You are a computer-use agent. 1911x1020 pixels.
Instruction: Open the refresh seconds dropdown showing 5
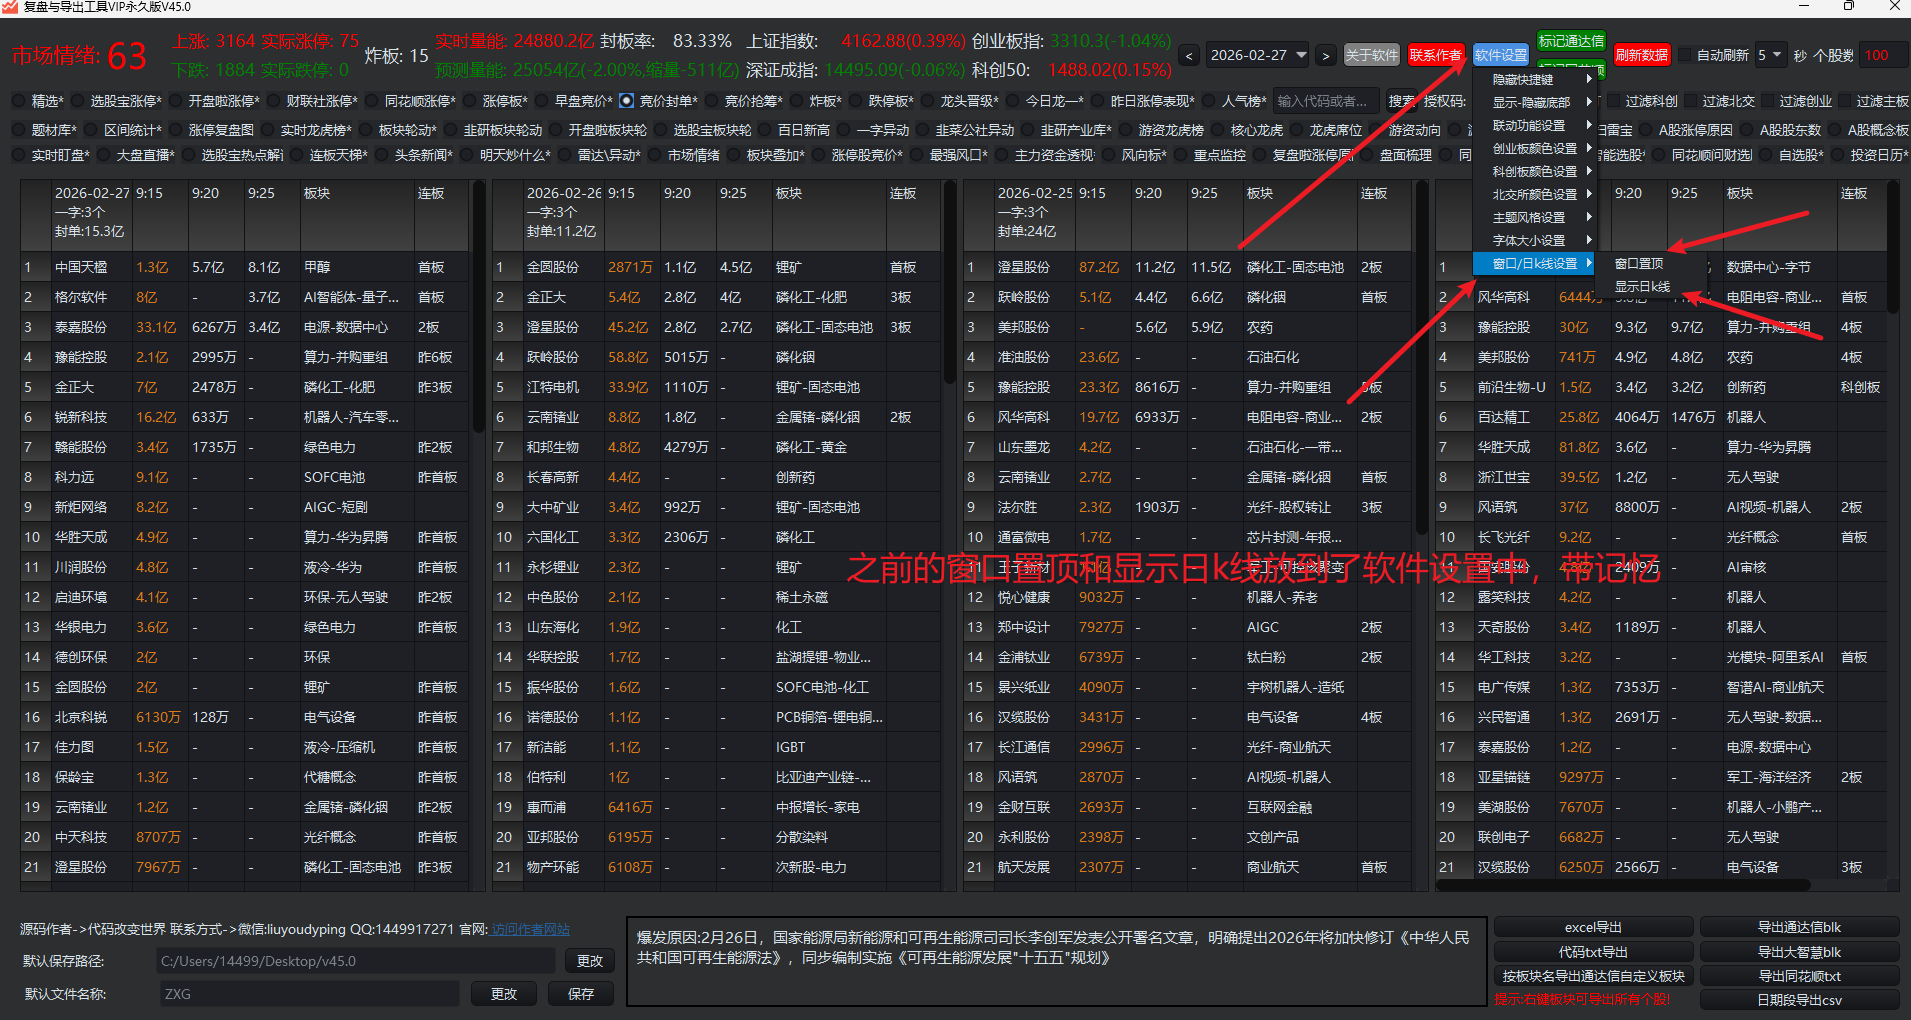[x=1770, y=55]
